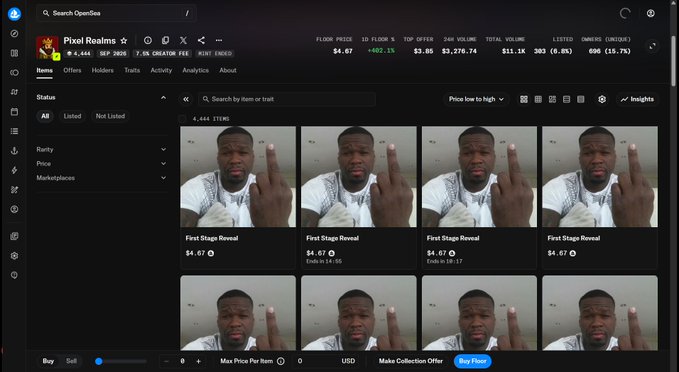Open the anchor icon in sidebar
The image size is (679, 372).
14,151
